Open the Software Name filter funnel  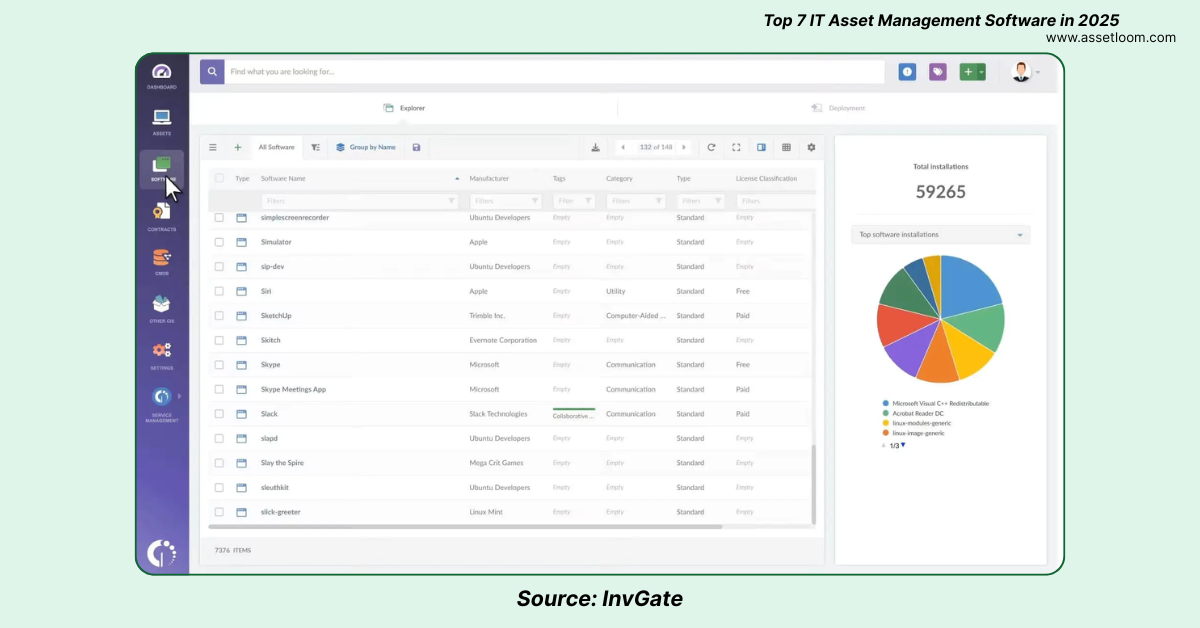click(451, 201)
